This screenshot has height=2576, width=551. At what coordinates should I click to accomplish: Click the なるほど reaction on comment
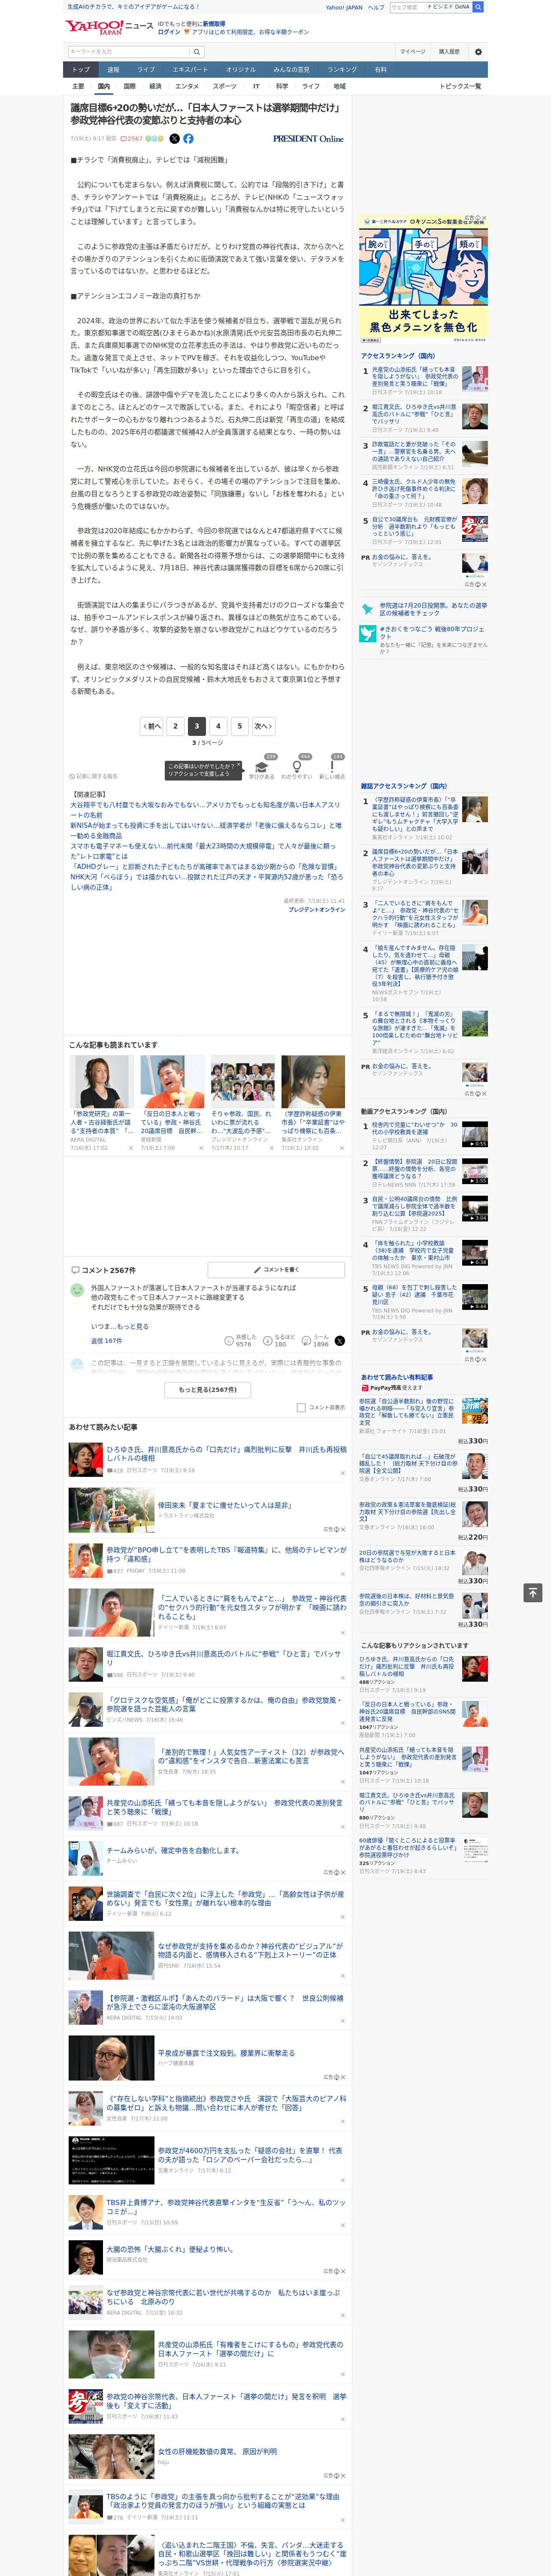click(279, 1340)
